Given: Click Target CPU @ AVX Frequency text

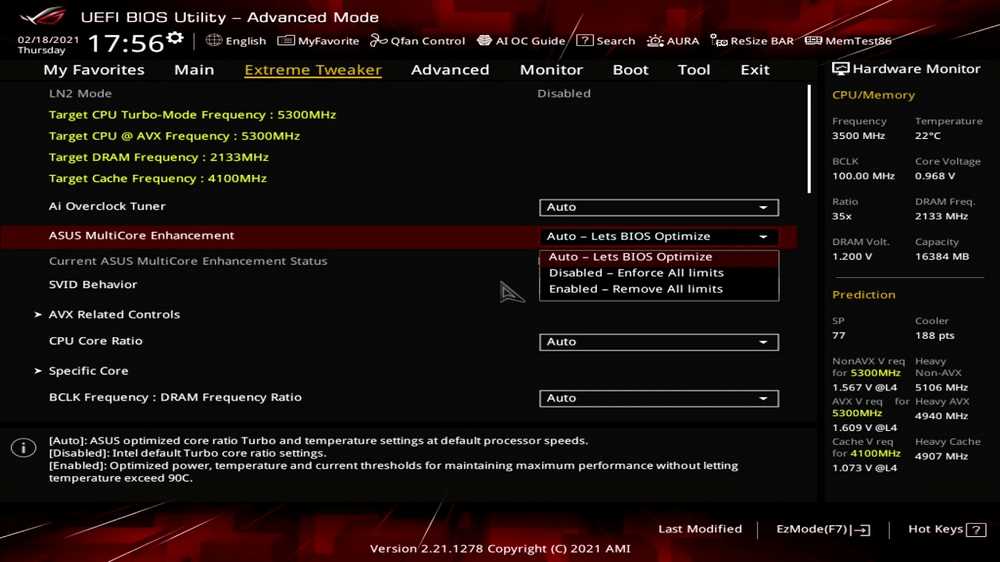Looking at the screenshot, I should [174, 136].
